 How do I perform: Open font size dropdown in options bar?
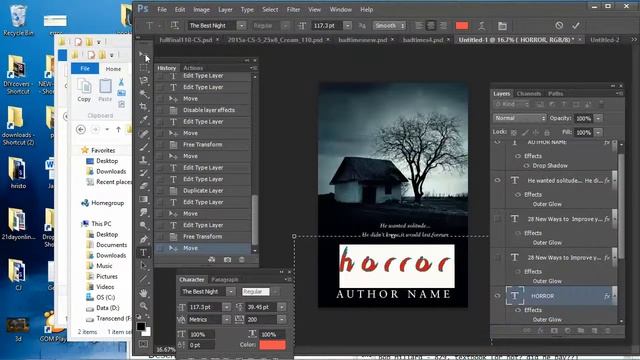pyautogui.click(x=348, y=26)
